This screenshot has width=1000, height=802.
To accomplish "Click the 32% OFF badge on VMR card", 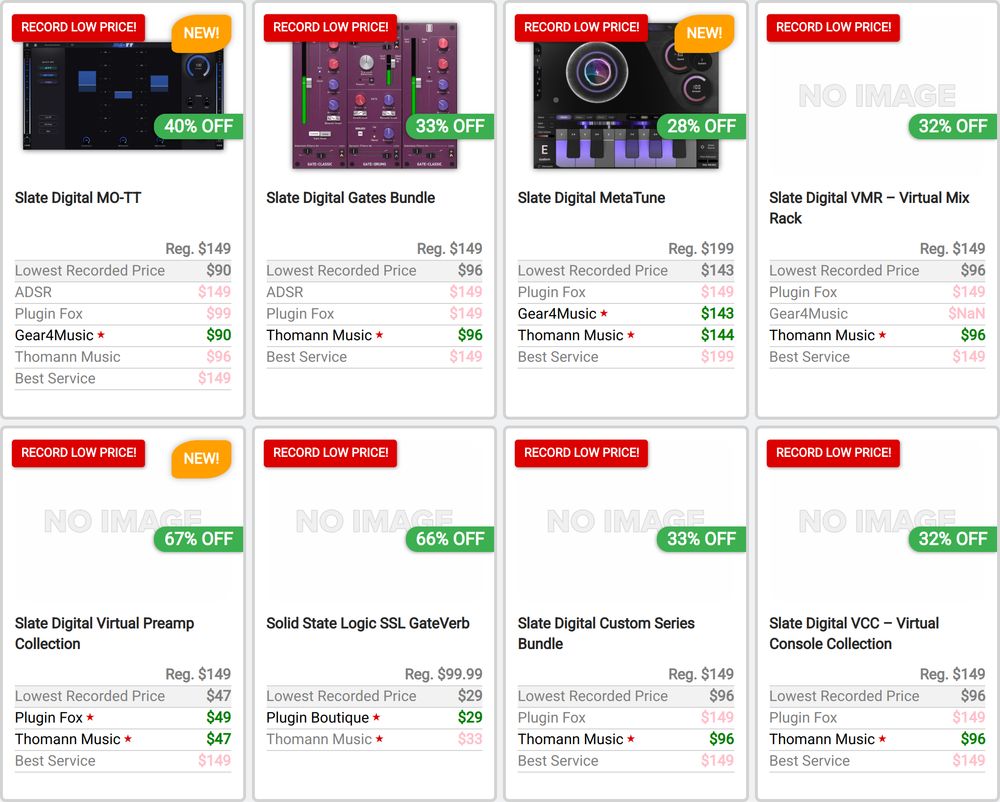I will 952,126.
